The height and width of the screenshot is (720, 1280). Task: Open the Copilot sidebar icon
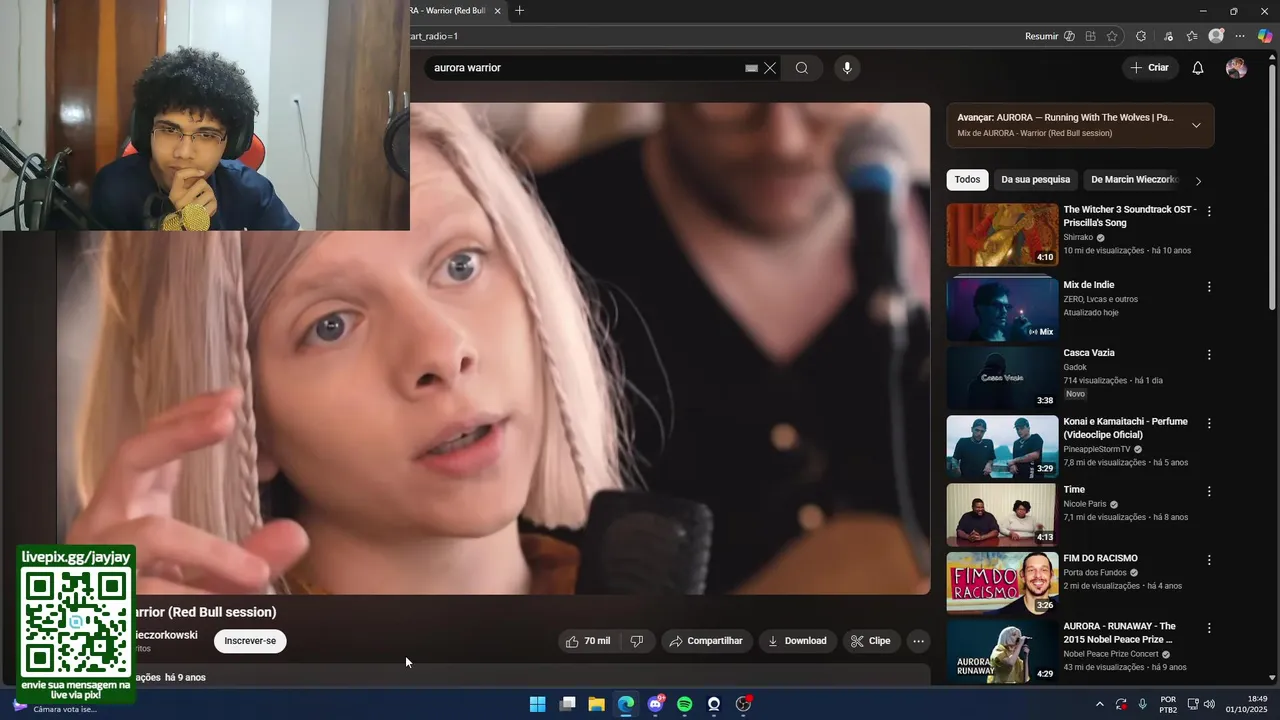[1265, 36]
